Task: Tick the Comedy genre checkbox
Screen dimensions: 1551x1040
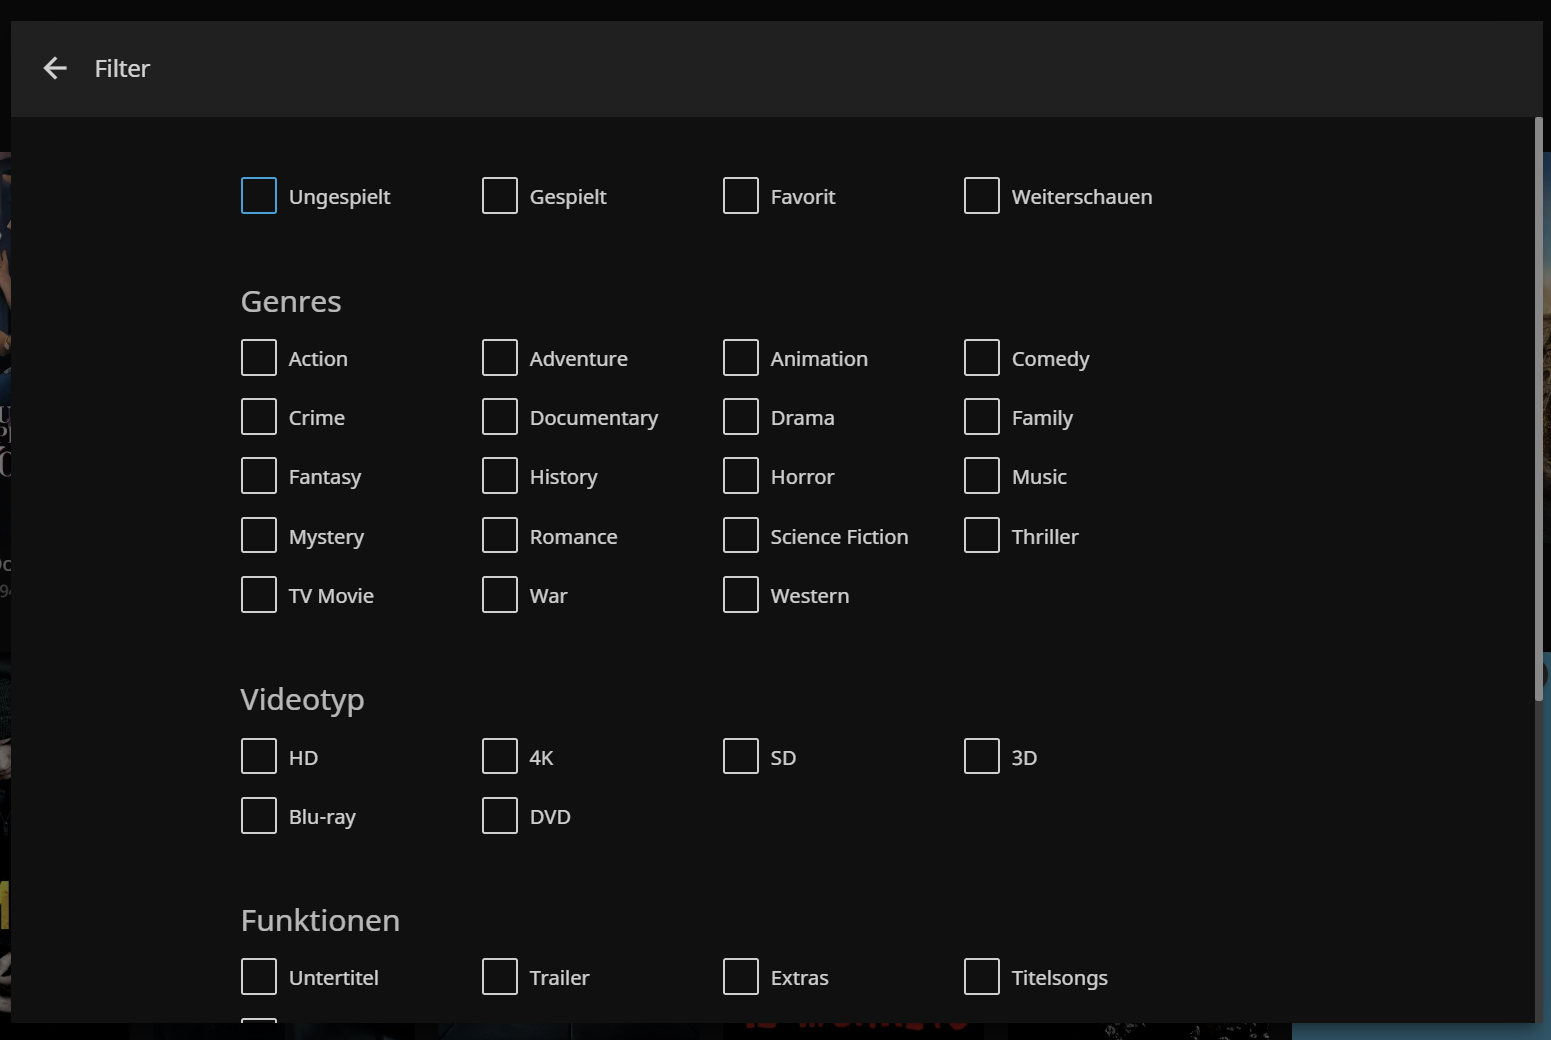Action: (982, 358)
